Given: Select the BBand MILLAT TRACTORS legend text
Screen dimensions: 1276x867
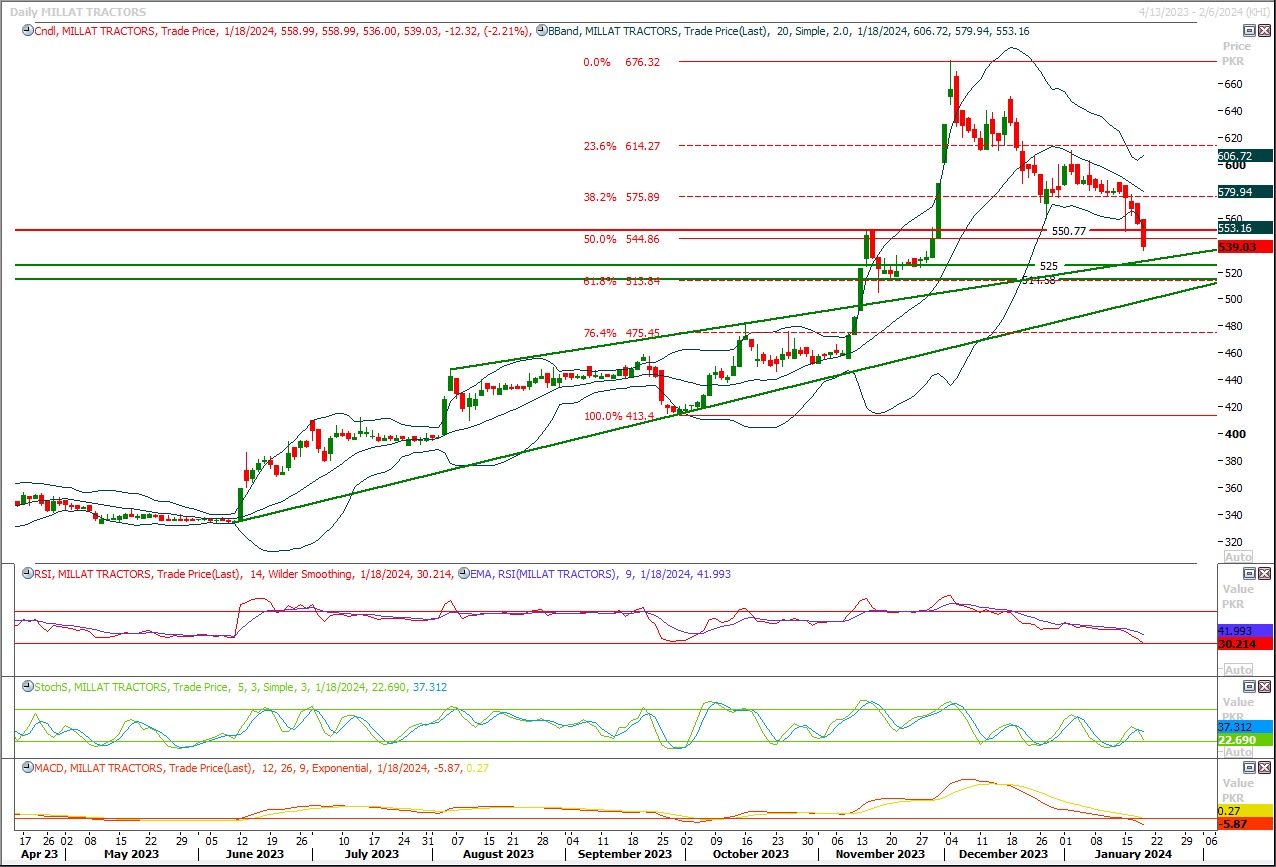Looking at the screenshot, I should click(789, 31).
